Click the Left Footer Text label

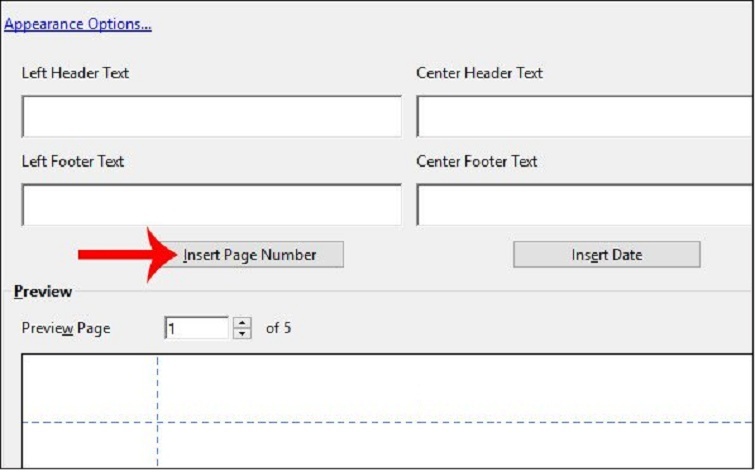tap(73, 161)
